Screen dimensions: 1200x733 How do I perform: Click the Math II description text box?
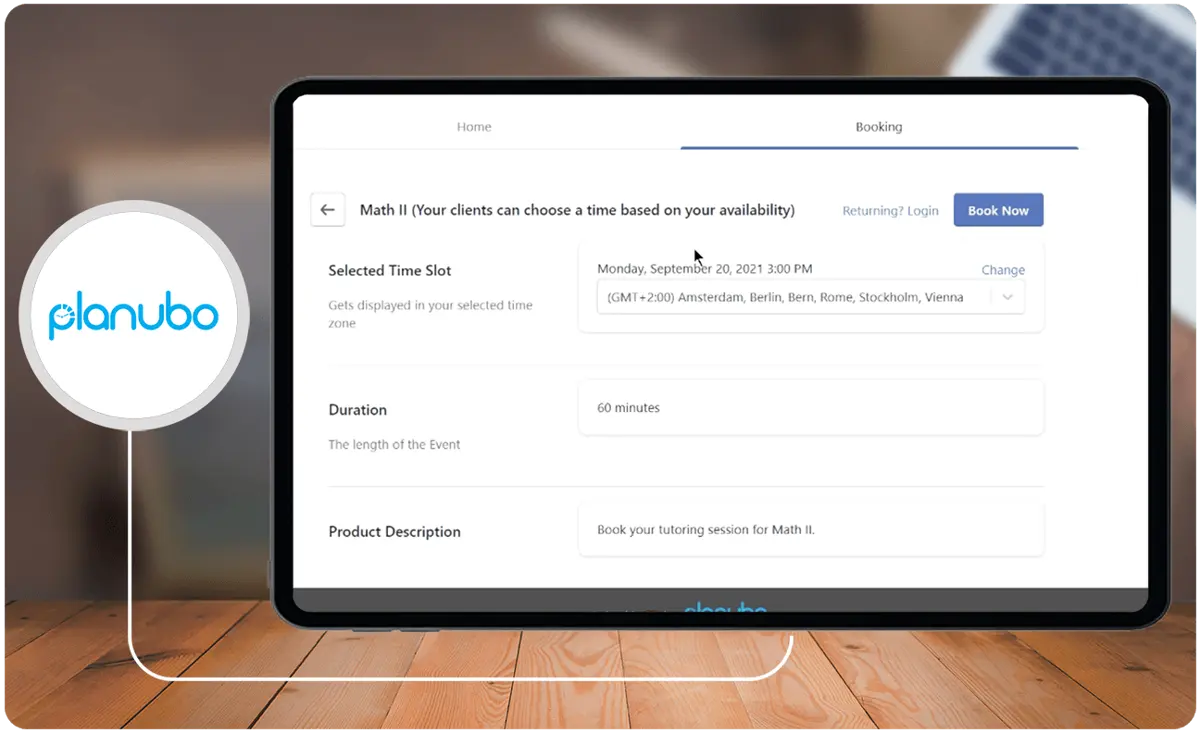pyautogui.click(x=811, y=530)
